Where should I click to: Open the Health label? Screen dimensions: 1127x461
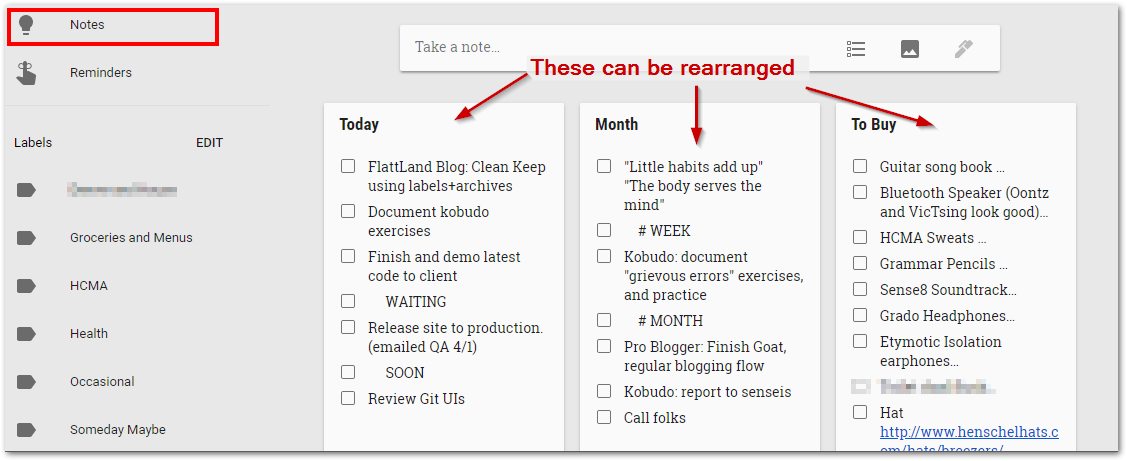[89, 334]
